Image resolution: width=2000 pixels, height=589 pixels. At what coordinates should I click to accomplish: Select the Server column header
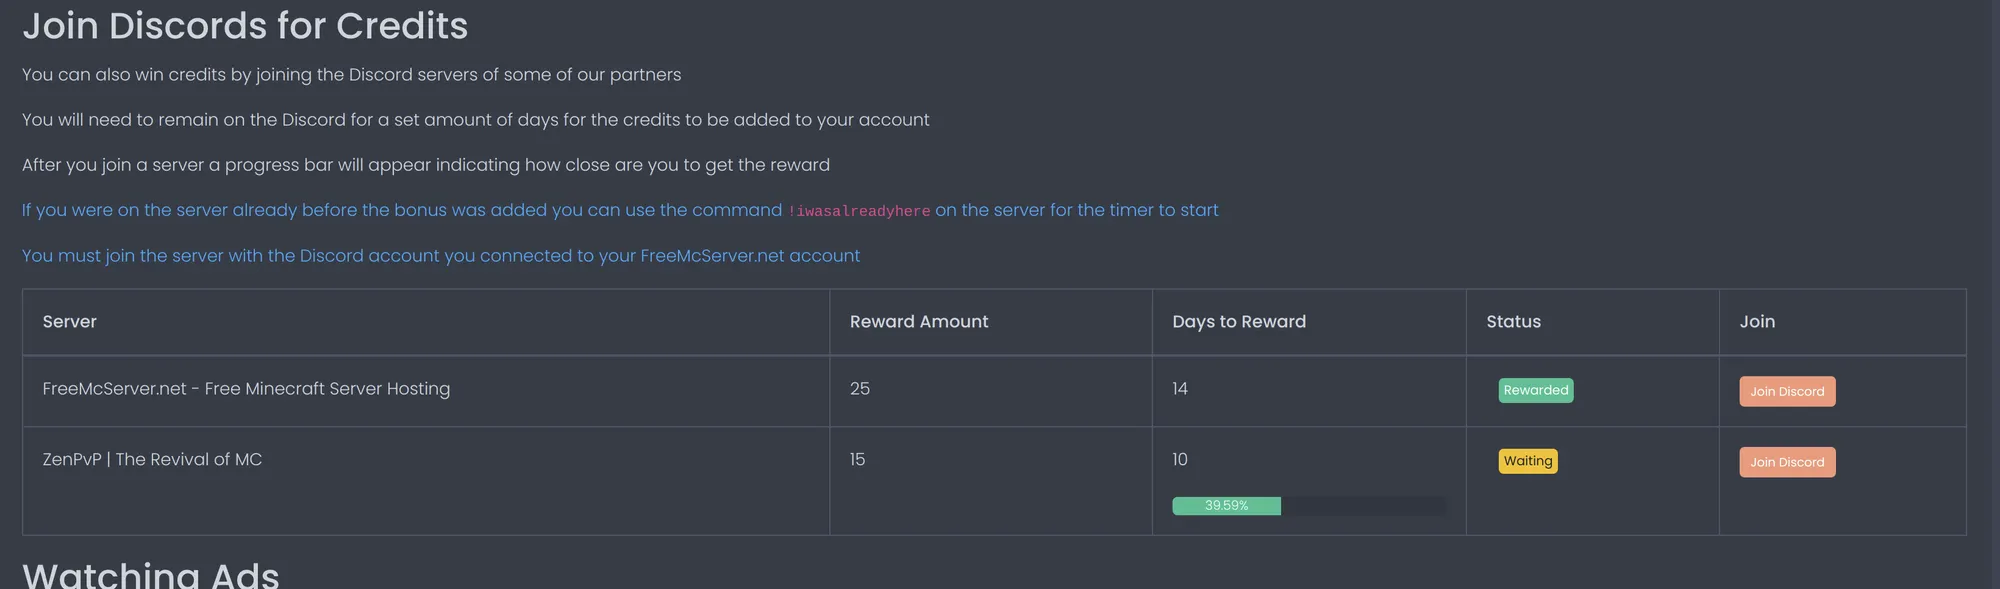tap(70, 322)
